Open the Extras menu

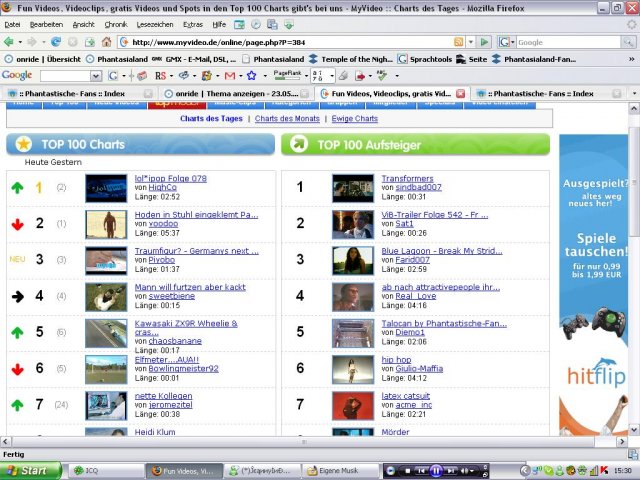point(193,24)
